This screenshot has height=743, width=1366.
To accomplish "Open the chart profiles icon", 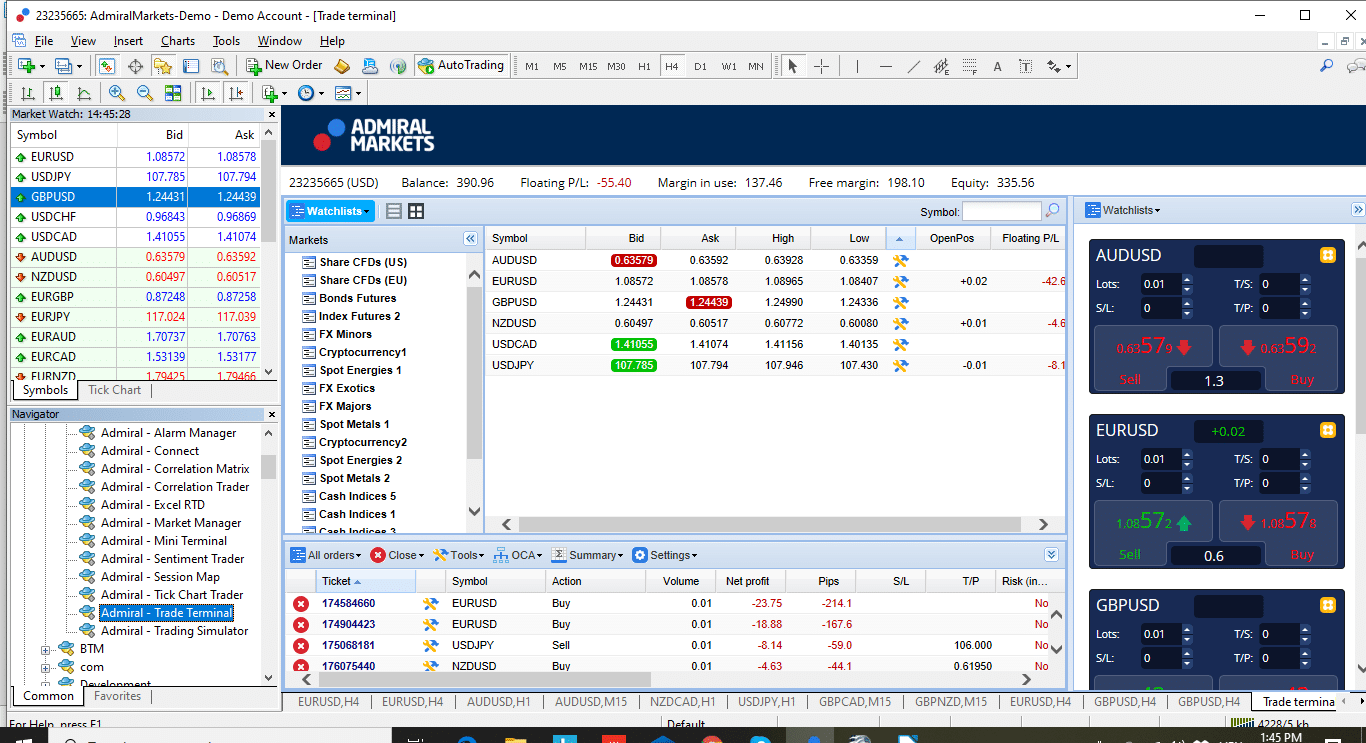I will coord(66,66).
